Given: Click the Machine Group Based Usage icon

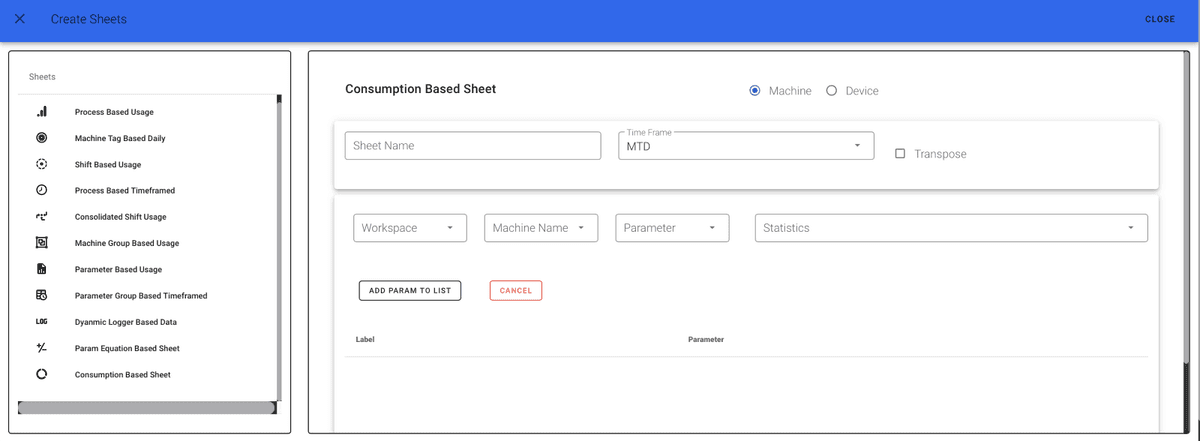Looking at the screenshot, I should (x=41, y=243).
